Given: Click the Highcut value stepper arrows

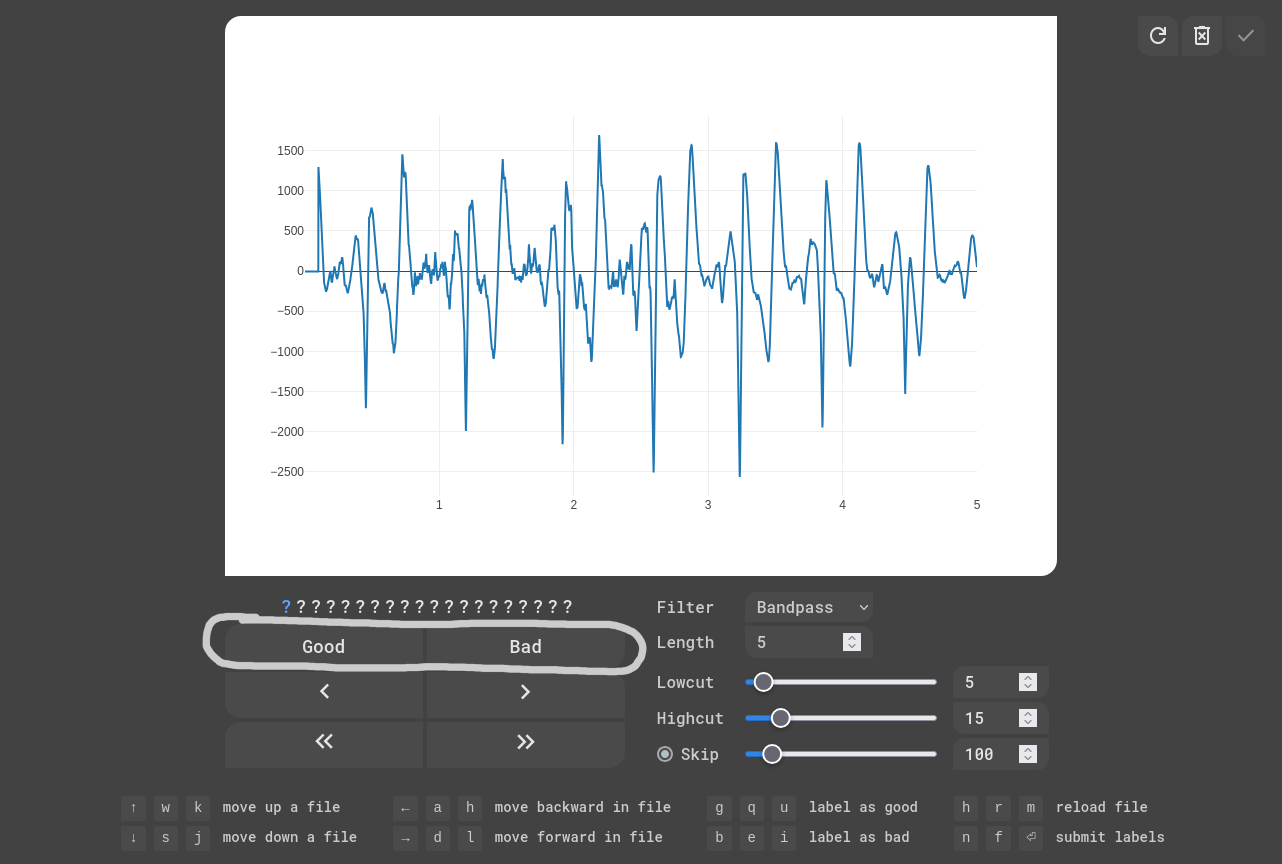Looking at the screenshot, I should tap(1027, 718).
